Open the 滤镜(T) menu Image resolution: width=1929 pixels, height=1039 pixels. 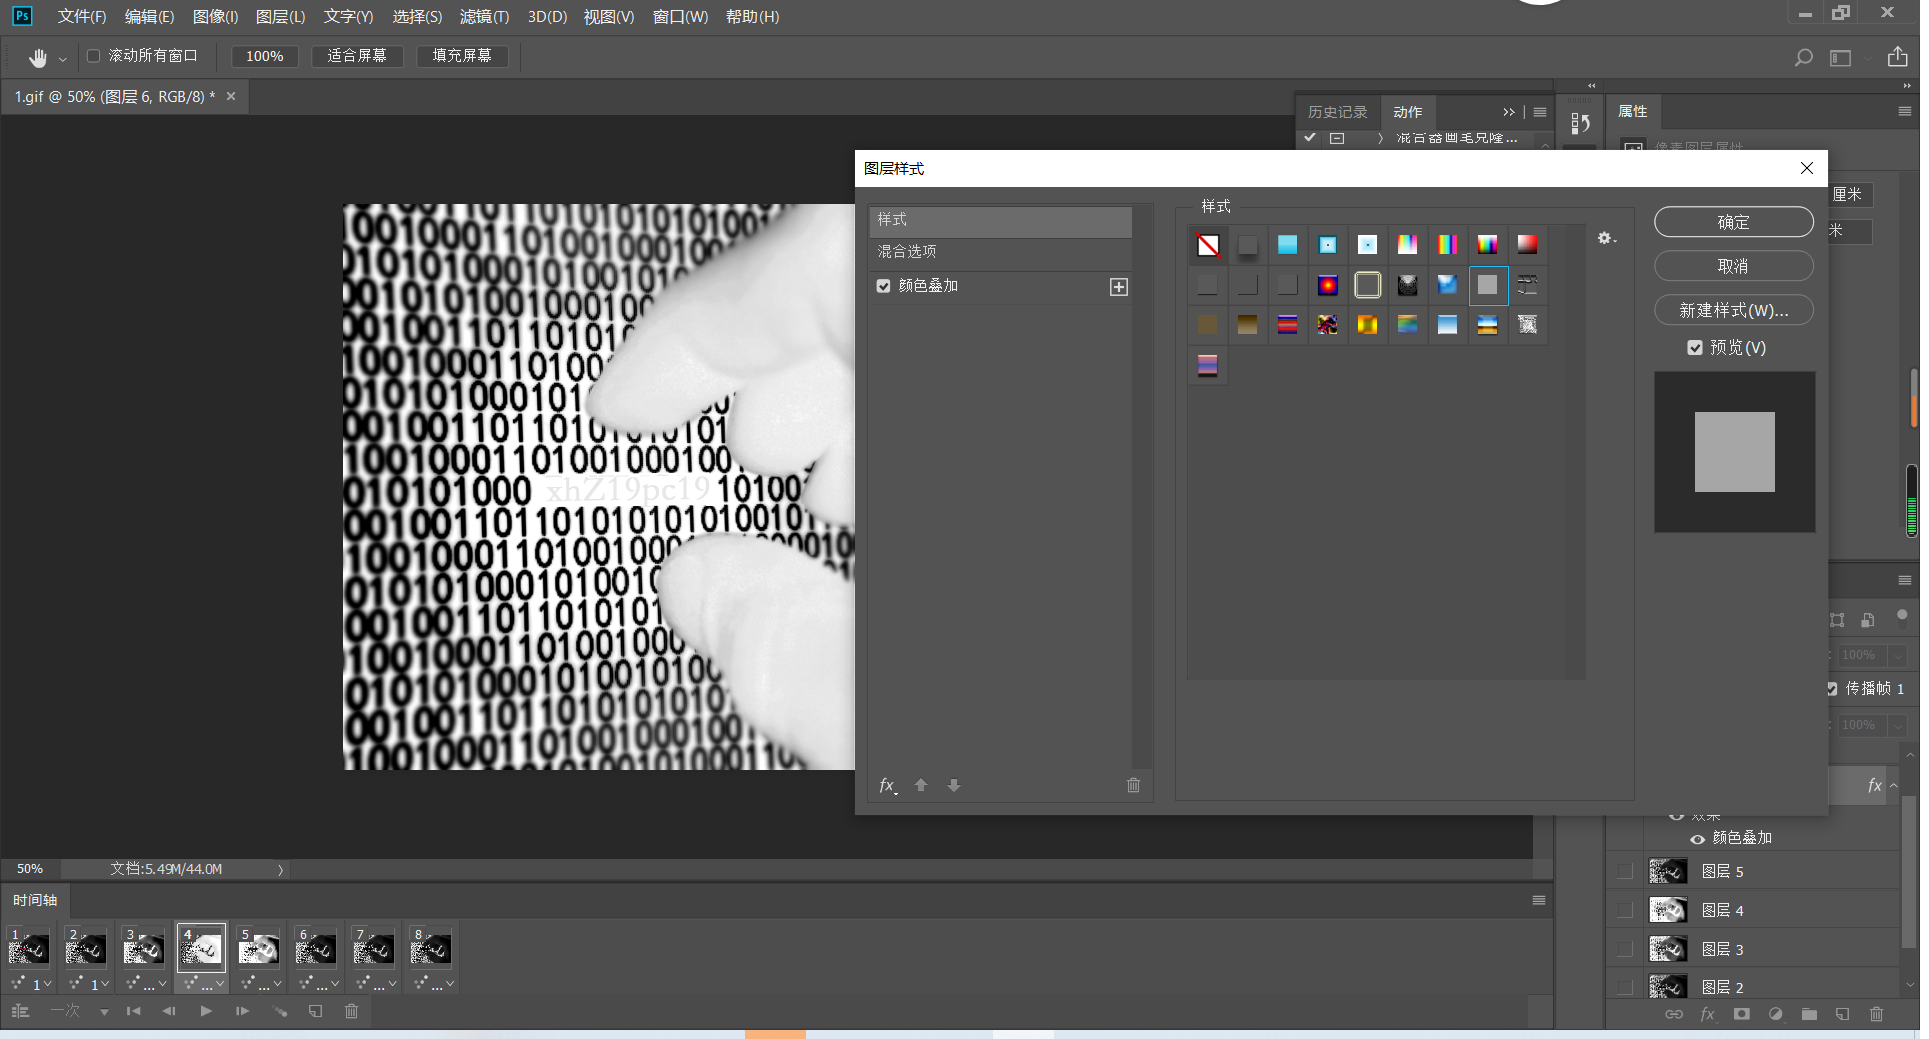pyautogui.click(x=484, y=17)
